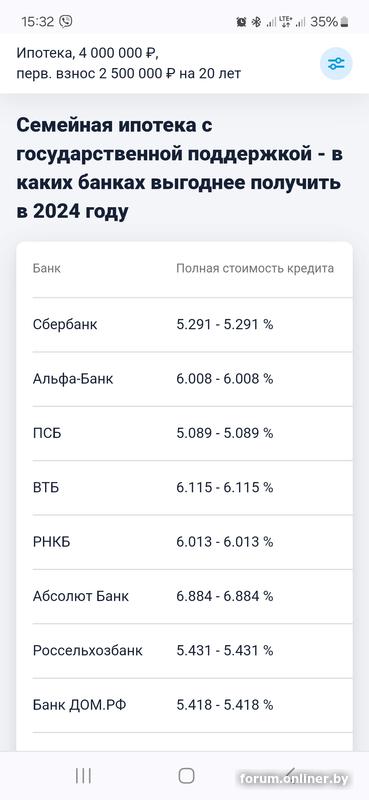Screen dimensions: 369x800
Task: Tap the Android recent apps button
Action: [x=83, y=776]
